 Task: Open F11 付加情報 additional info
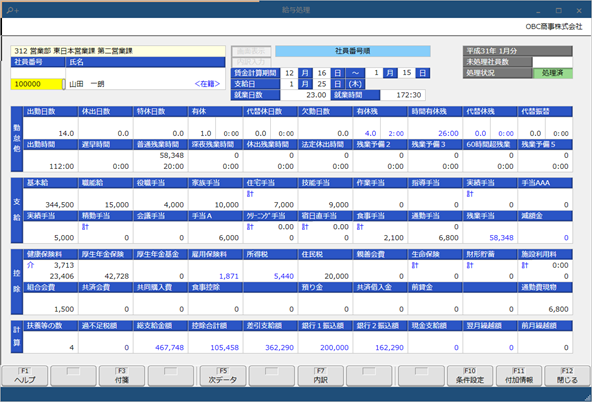point(519,376)
